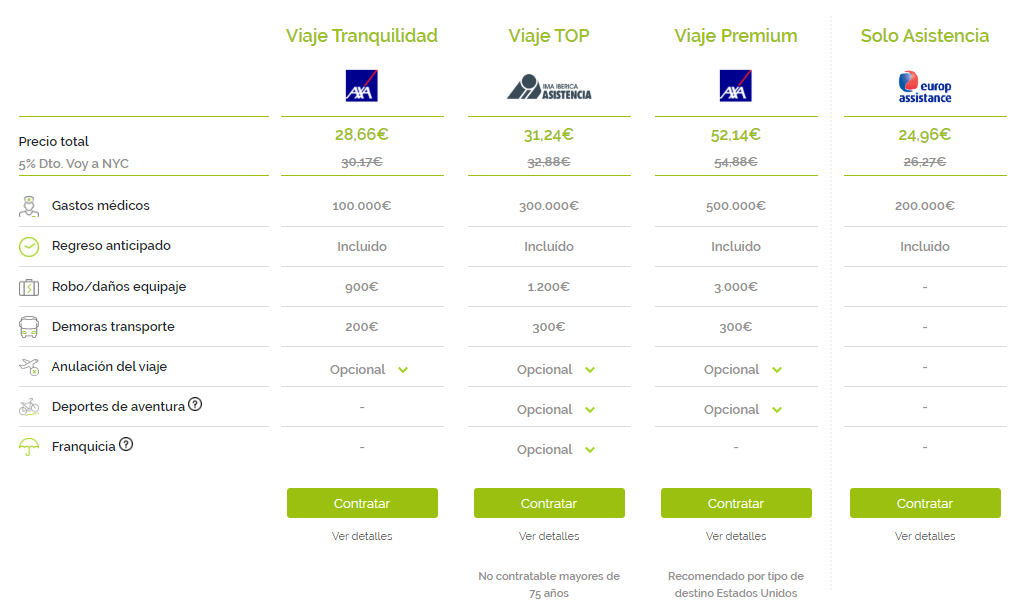This screenshot has width=1020, height=613.
Task: Click the Franquicia question mark icon
Action: [126, 444]
